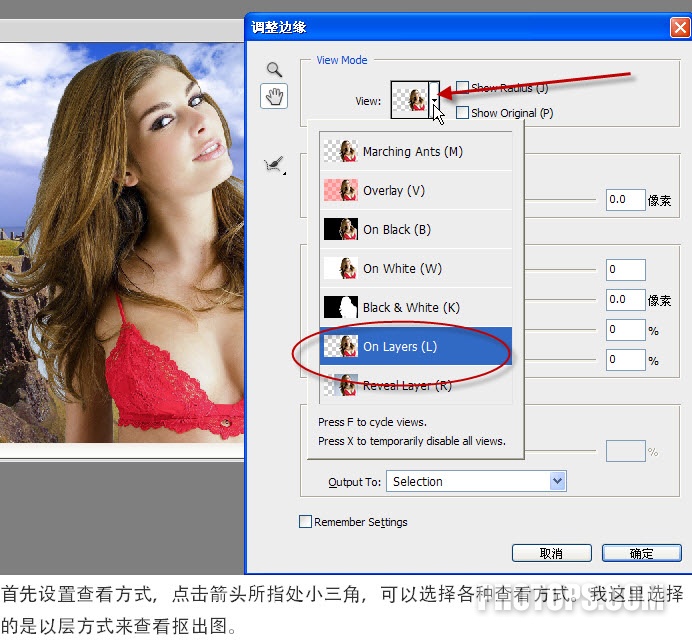Click the disabled empty % input field
Screen dimensions: 692x642
(625, 451)
